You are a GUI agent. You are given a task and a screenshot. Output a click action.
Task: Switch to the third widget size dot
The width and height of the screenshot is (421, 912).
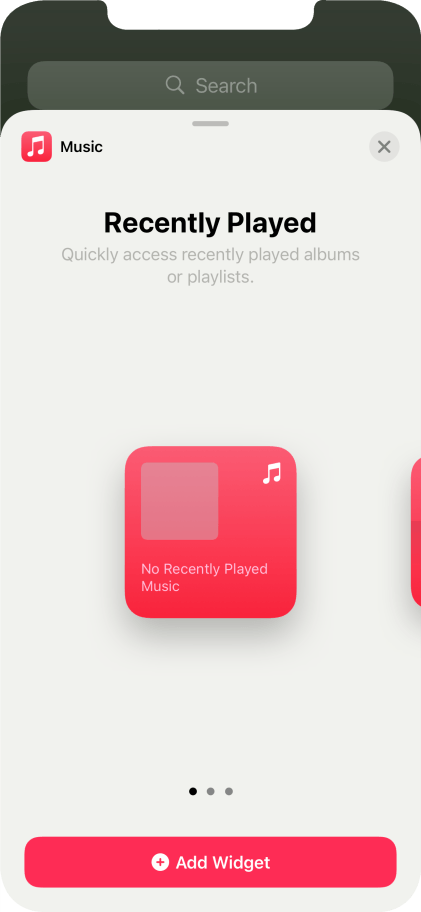[x=229, y=791]
